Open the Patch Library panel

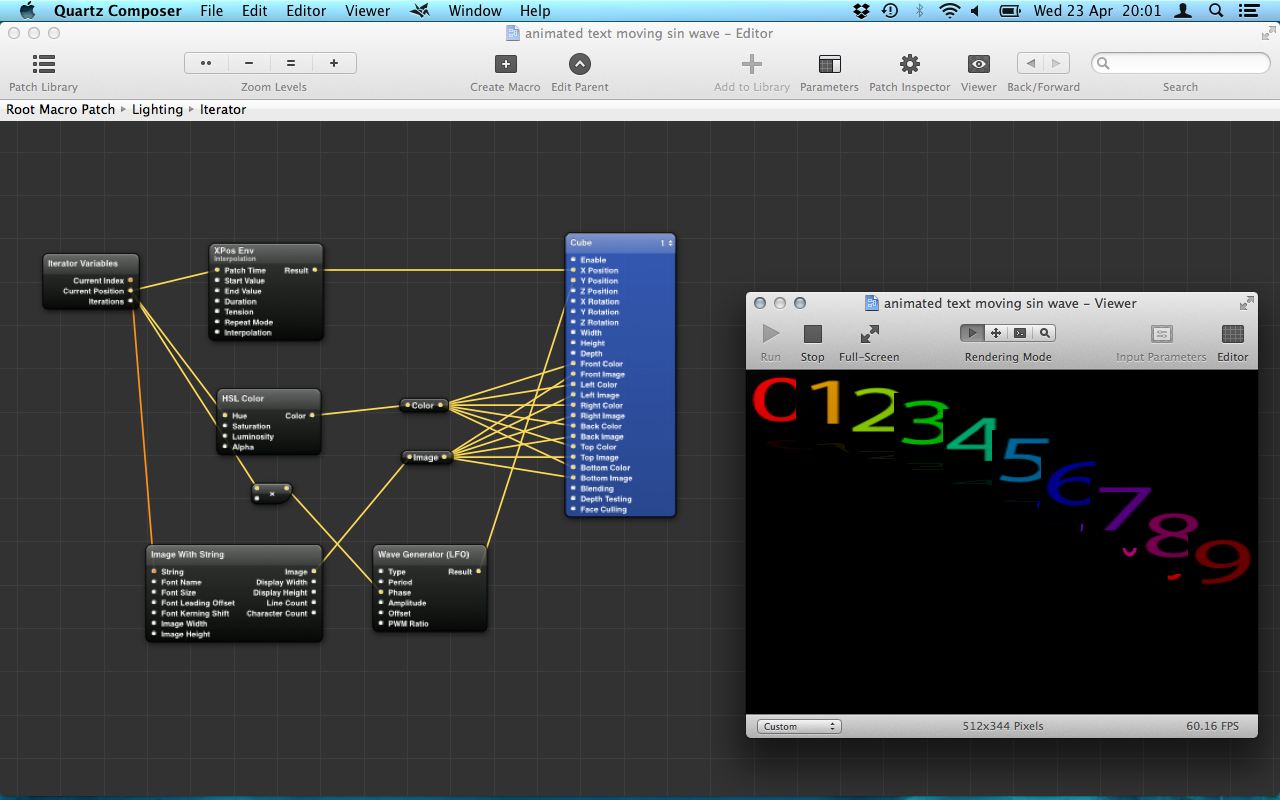pos(44,65)
